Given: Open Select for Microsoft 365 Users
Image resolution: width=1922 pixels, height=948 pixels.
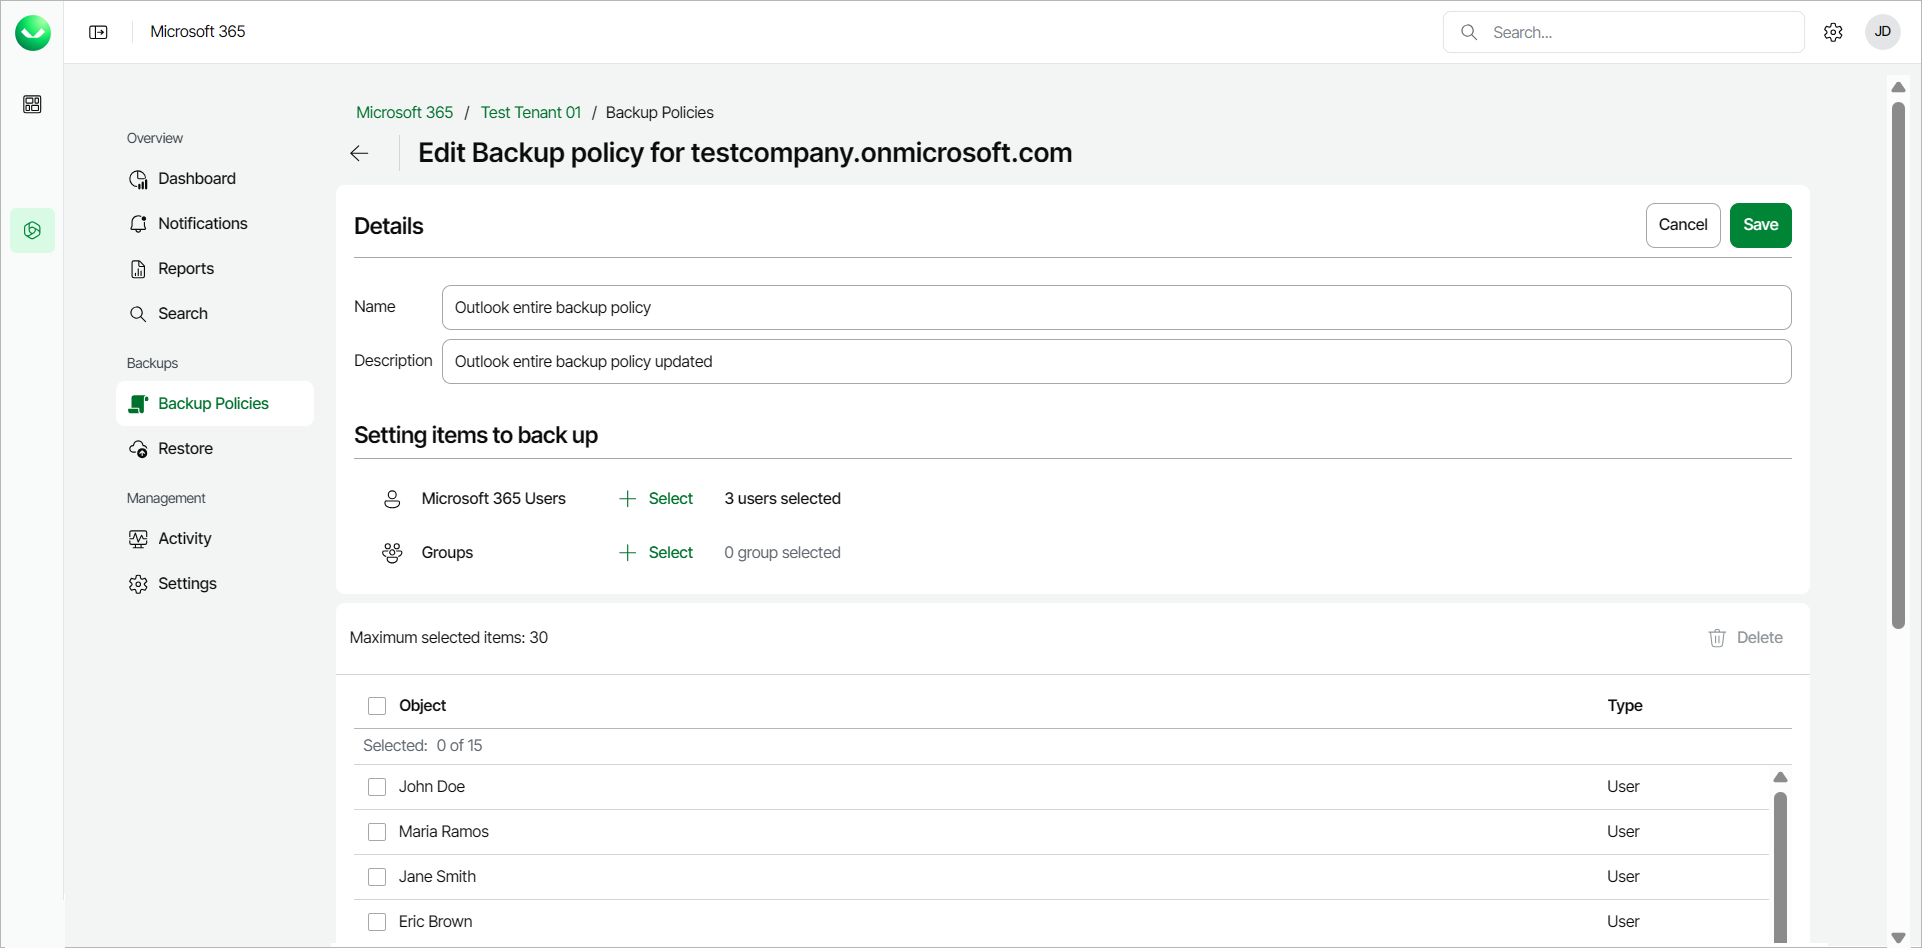Looking at the screenshot, I should pyautogui.click(x=656, y=499).
